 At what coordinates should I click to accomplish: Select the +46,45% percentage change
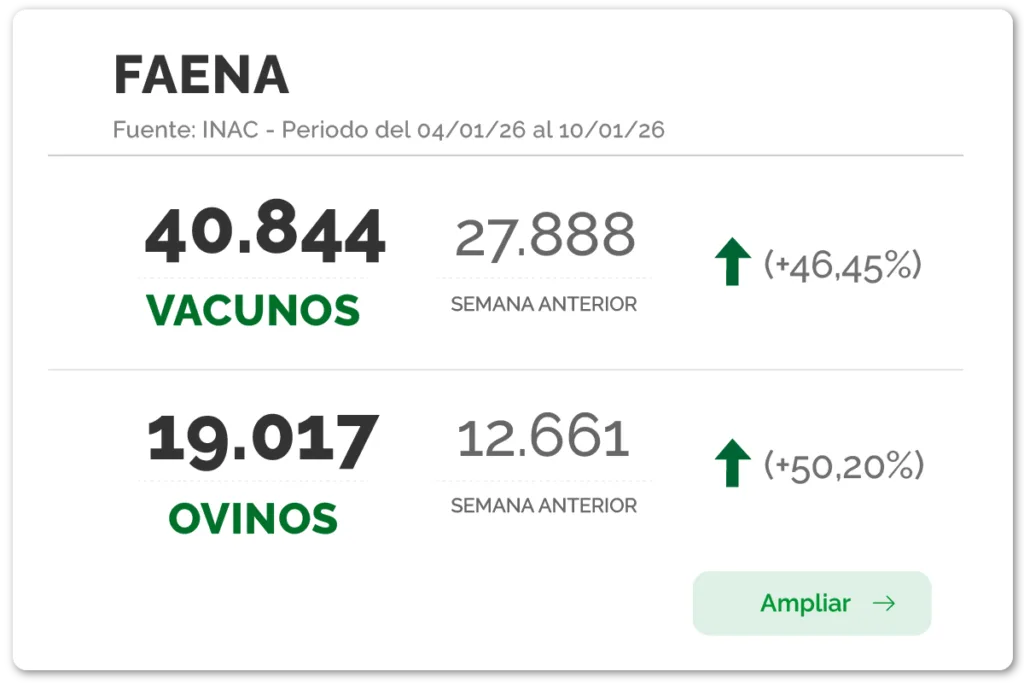click(842, 266)
